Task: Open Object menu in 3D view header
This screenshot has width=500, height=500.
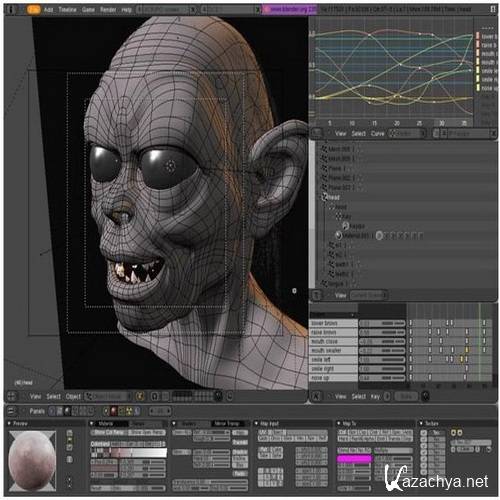Action: tap(73, 396)
